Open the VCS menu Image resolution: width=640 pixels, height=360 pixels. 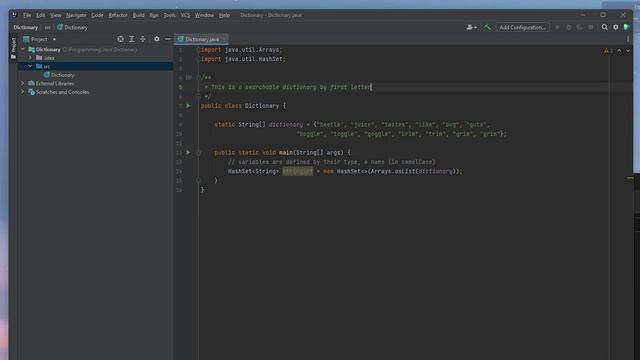(x=185, y=15)
